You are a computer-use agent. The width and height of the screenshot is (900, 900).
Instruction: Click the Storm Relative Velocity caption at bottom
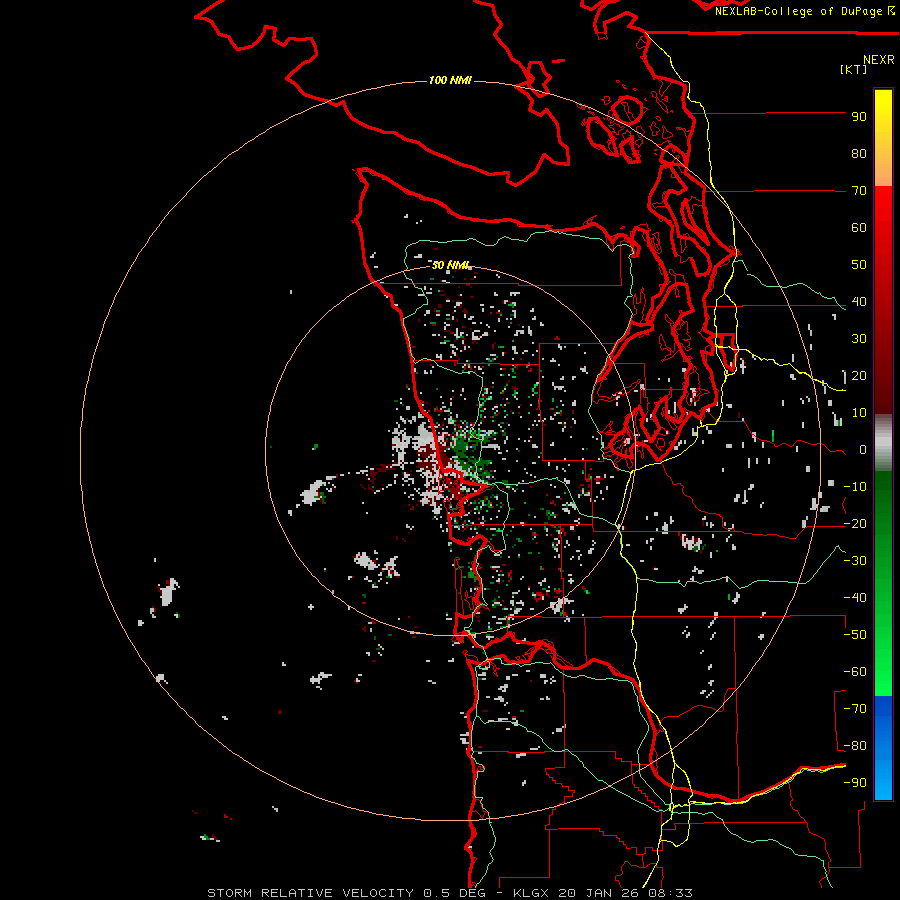[449, 893]
